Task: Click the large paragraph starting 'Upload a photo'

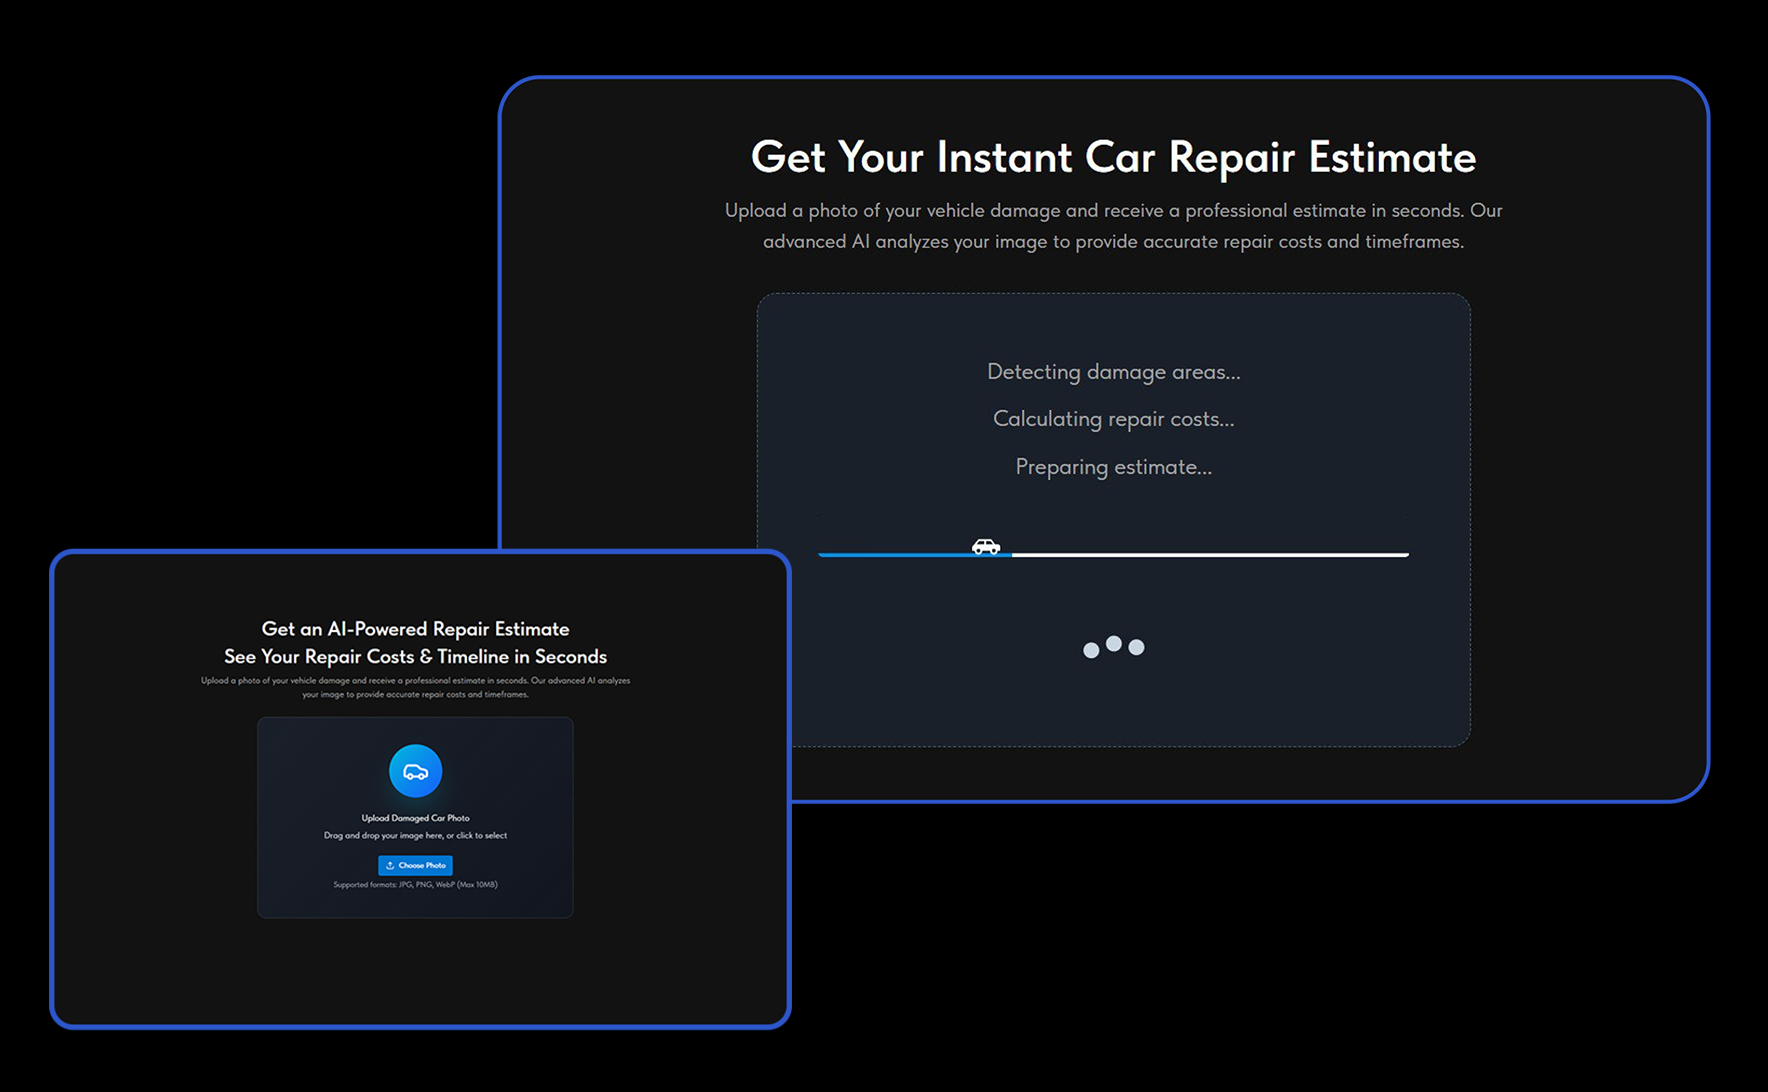Action: [1113, 226]
